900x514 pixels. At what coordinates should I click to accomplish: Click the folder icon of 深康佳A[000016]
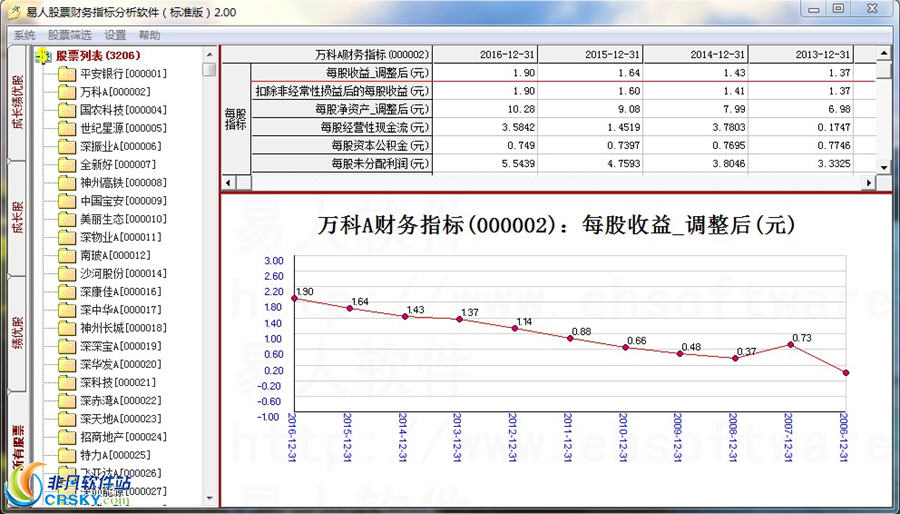(x=67, y=292)
